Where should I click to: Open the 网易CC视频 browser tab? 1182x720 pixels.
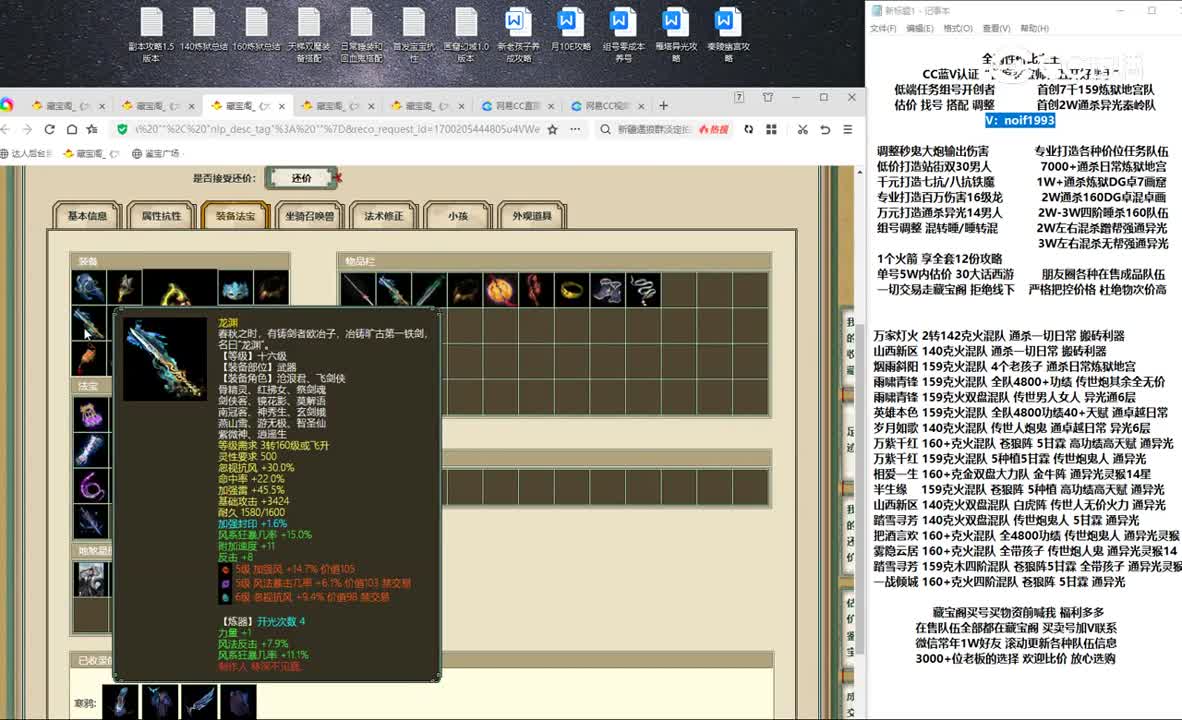(607, 106)
